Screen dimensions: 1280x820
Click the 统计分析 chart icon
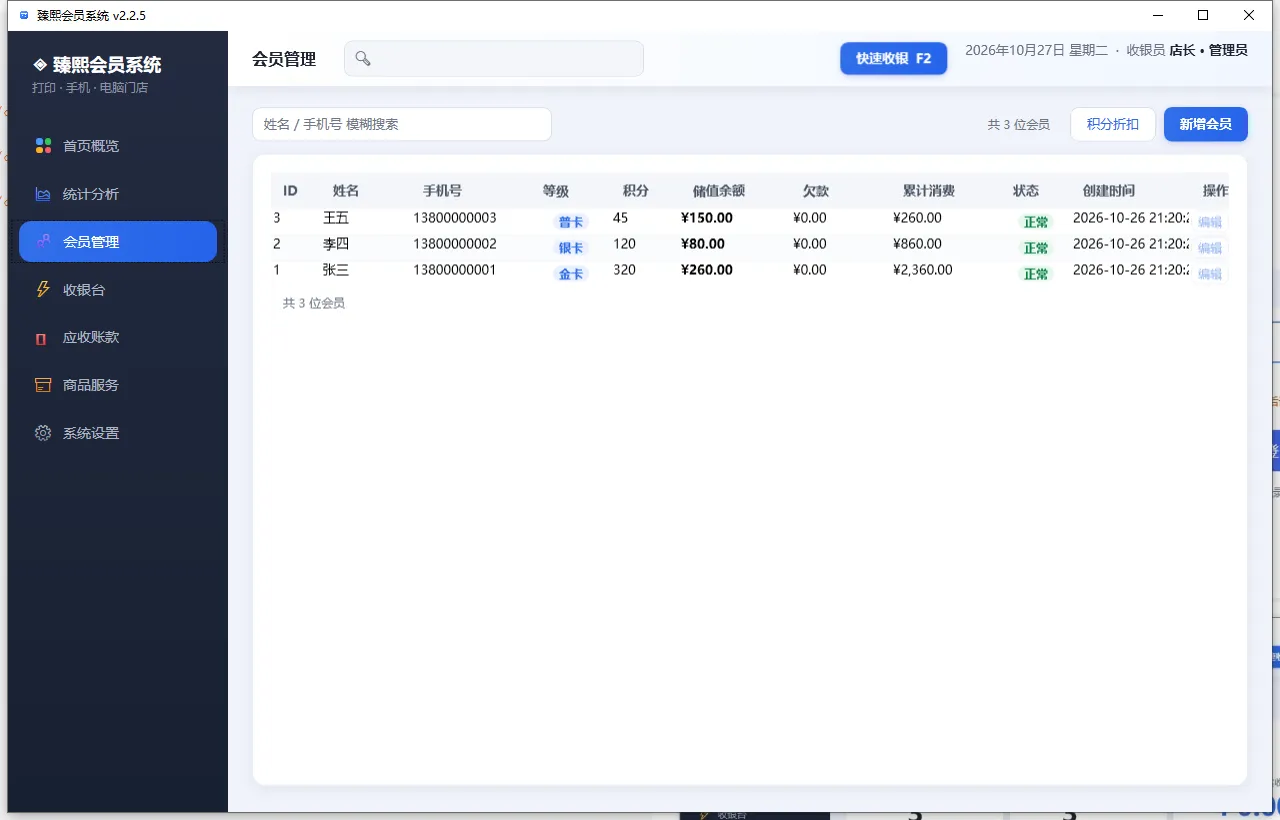[43, 194]
